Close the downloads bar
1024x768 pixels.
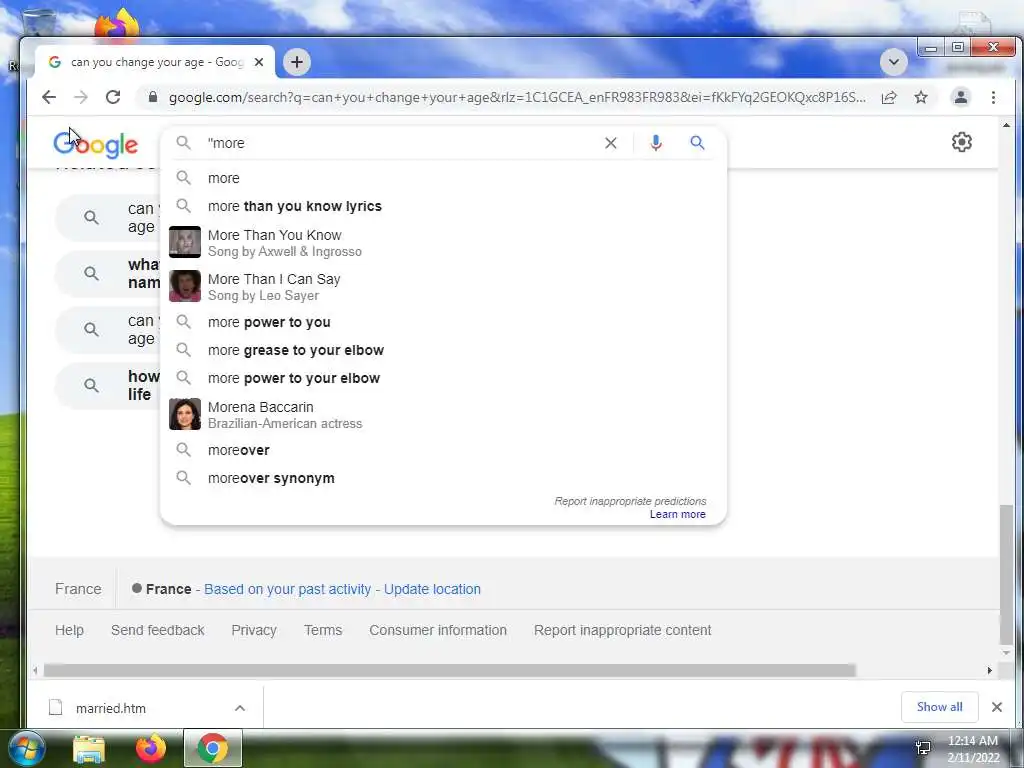coord(997,707)
